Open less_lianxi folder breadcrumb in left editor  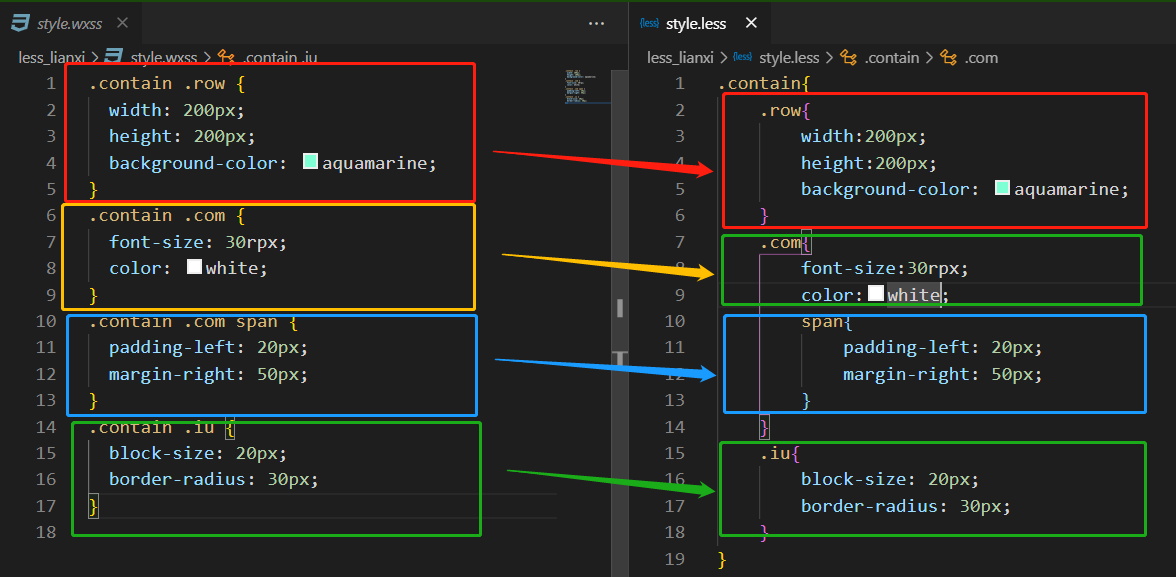[x=51, y=58]
